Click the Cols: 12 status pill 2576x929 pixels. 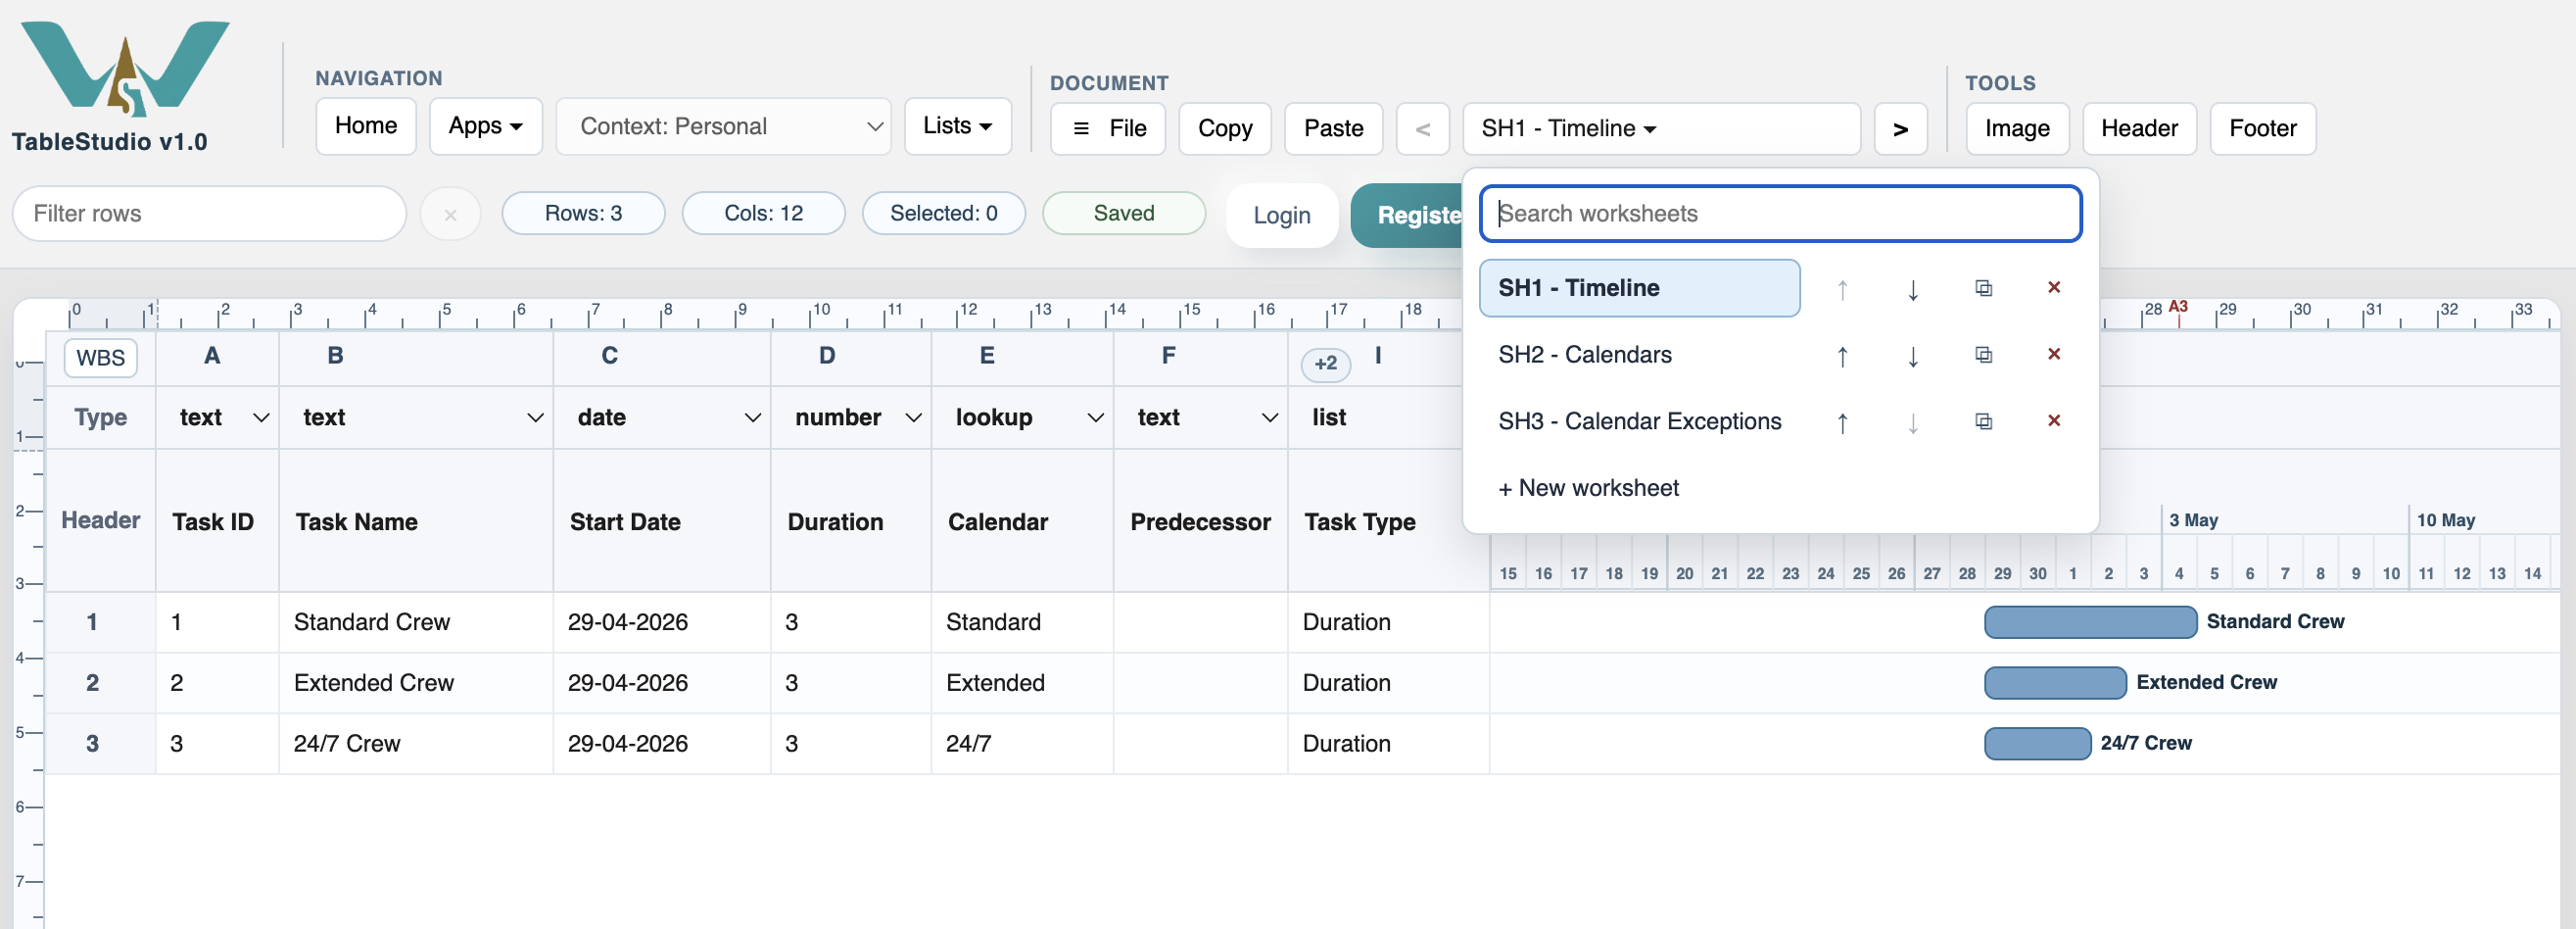point(763,214)
